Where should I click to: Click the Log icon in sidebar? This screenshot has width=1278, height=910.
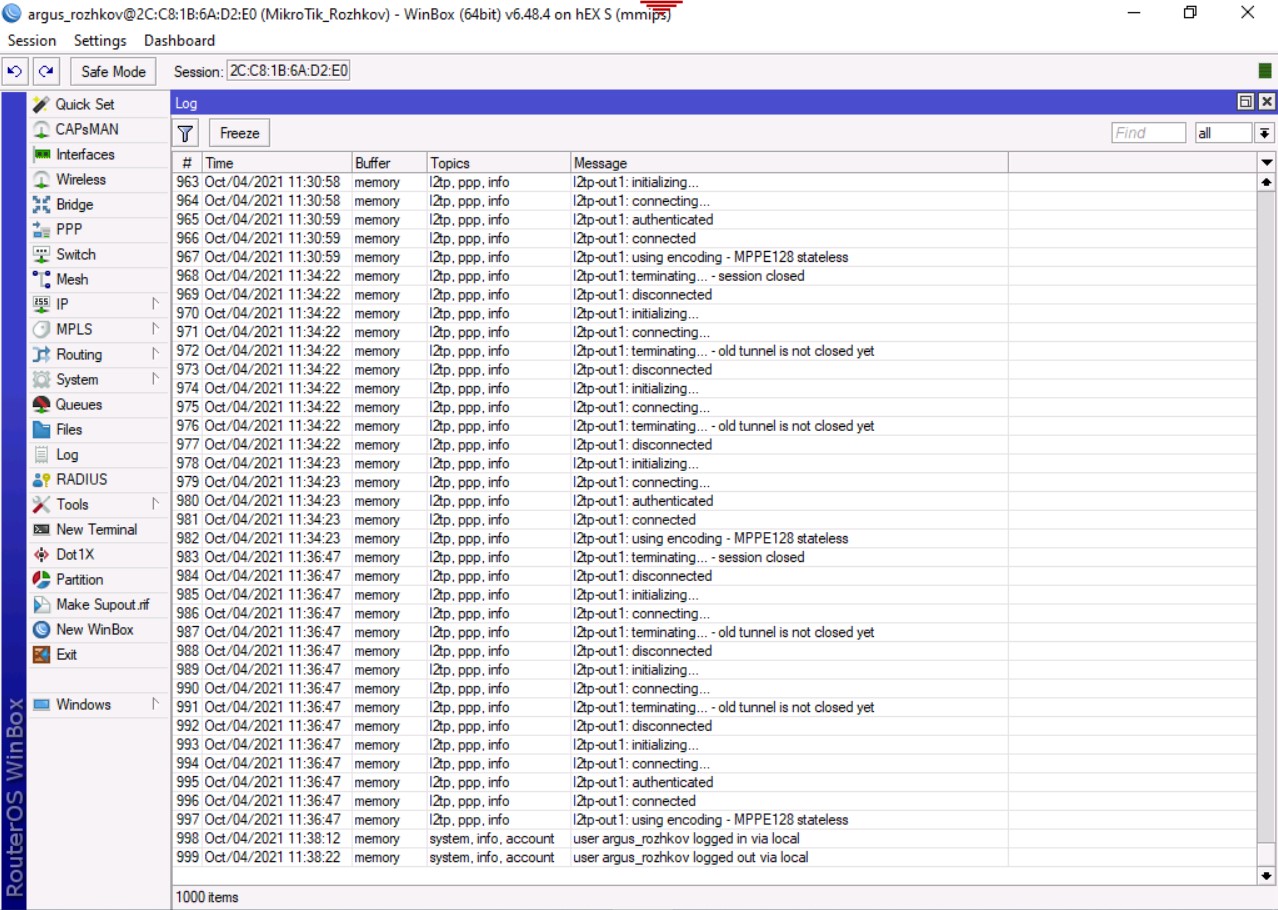click(41, 454)
